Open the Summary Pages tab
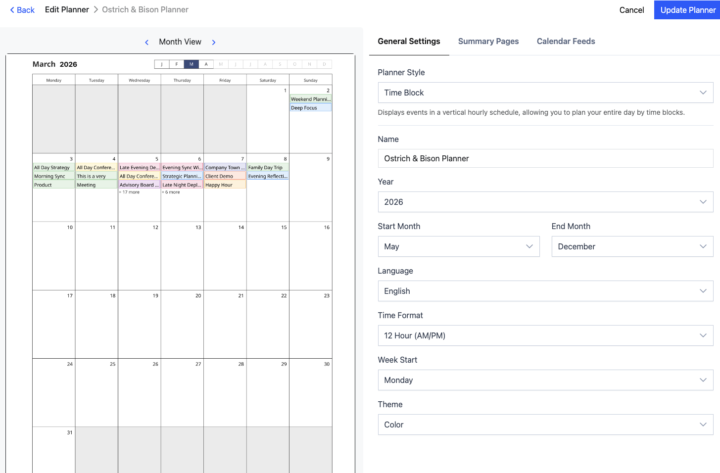Image resolution: width=720 pixels, height=473 pixels. click(488, 41)
